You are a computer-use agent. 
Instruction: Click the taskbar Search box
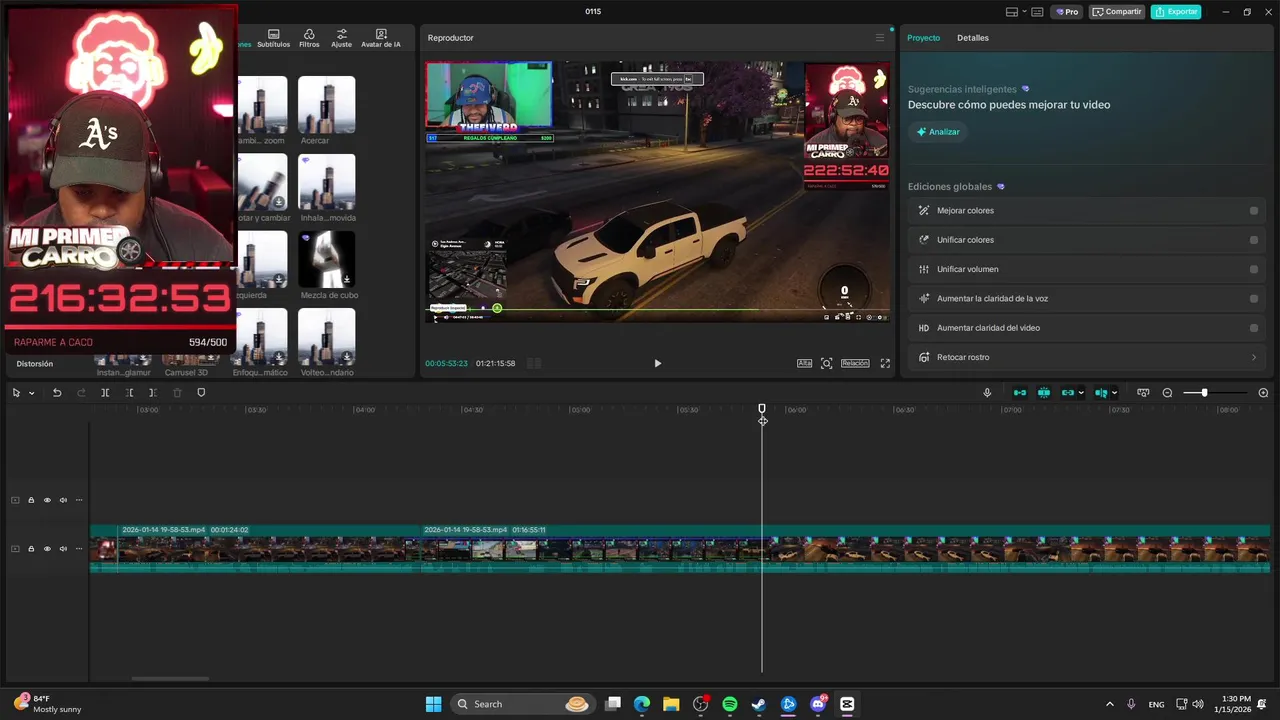click(x=522, y=704)
